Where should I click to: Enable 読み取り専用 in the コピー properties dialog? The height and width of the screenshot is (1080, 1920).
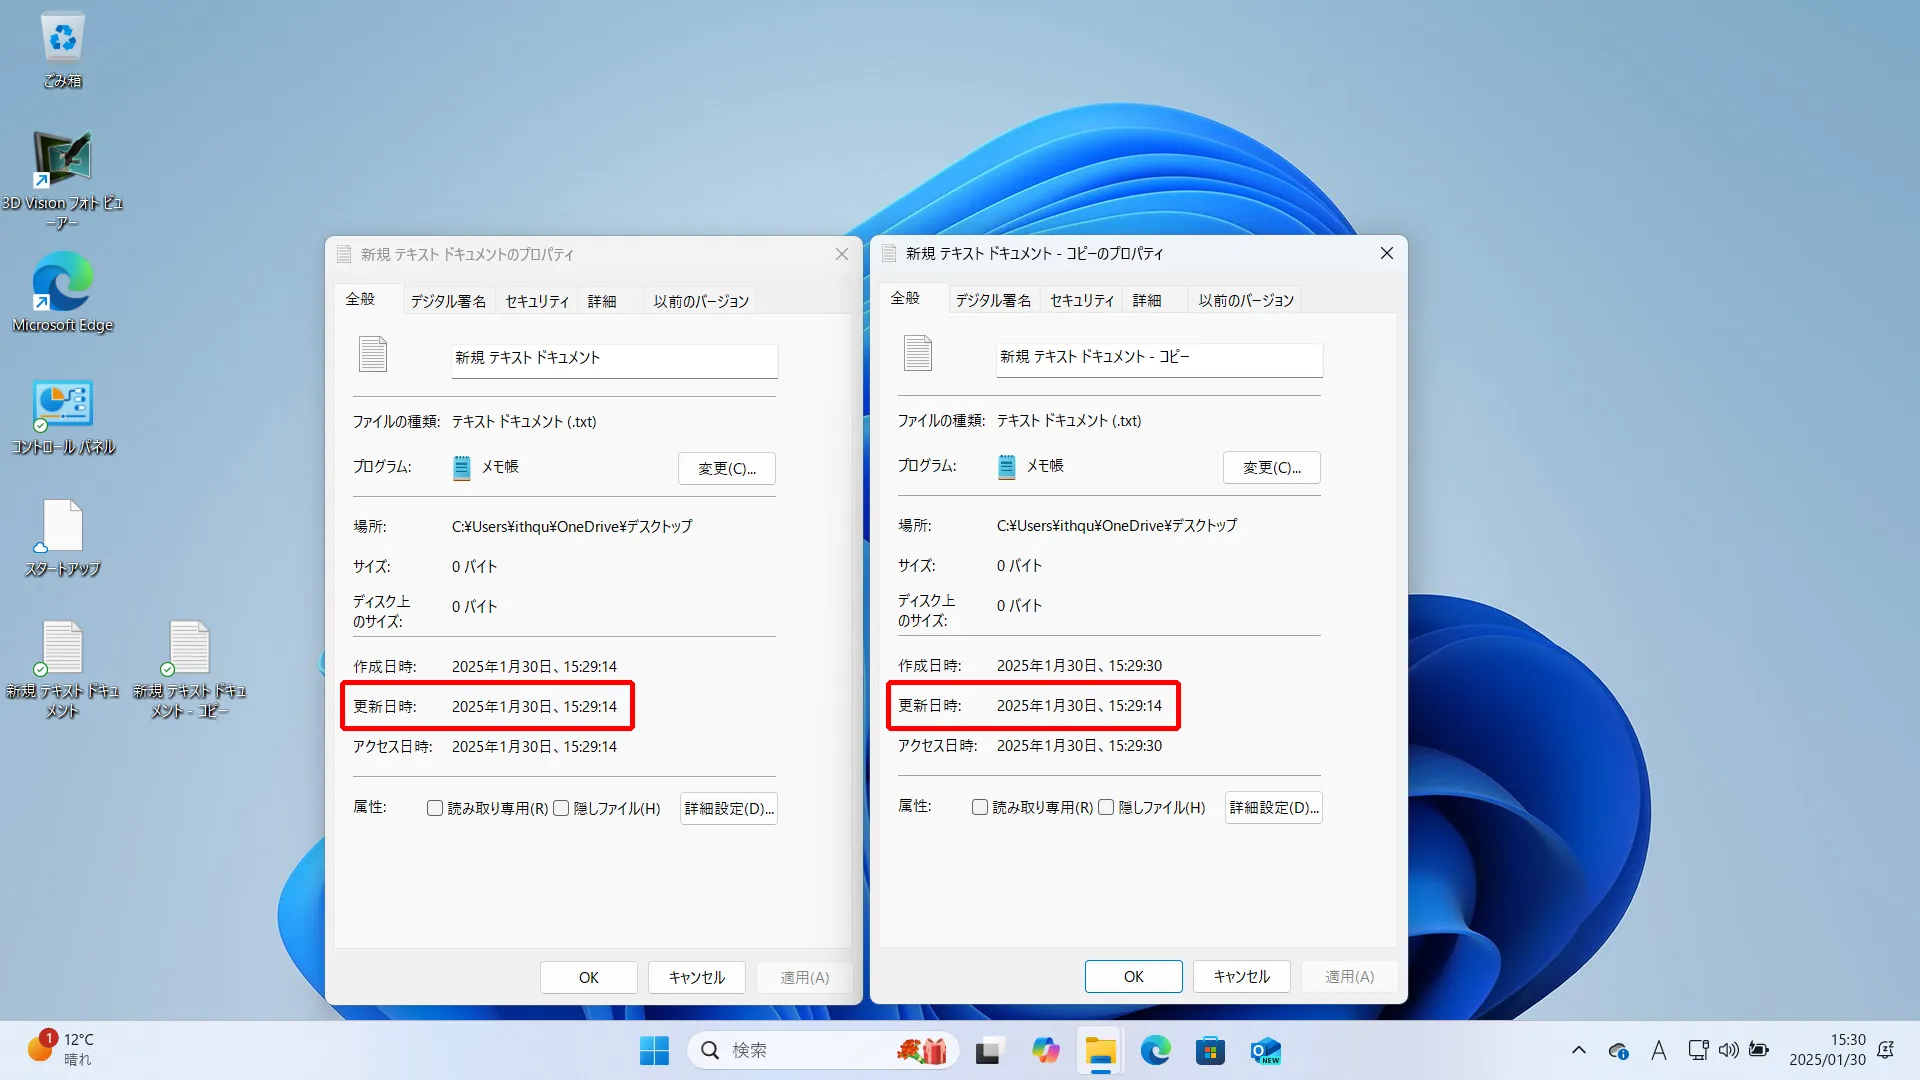click(980, 807)
